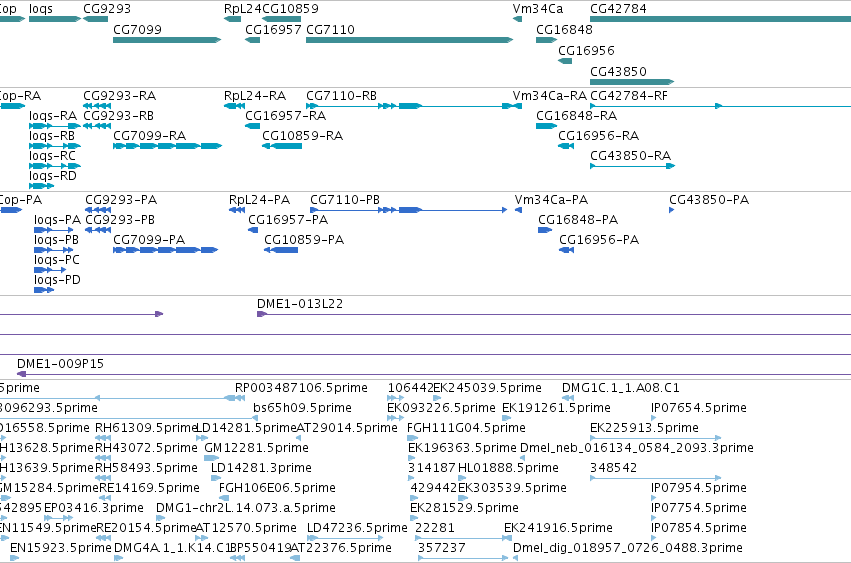Select EST EK225913.5prime label
Screen dimensions: 851x563
pos(644,428)
